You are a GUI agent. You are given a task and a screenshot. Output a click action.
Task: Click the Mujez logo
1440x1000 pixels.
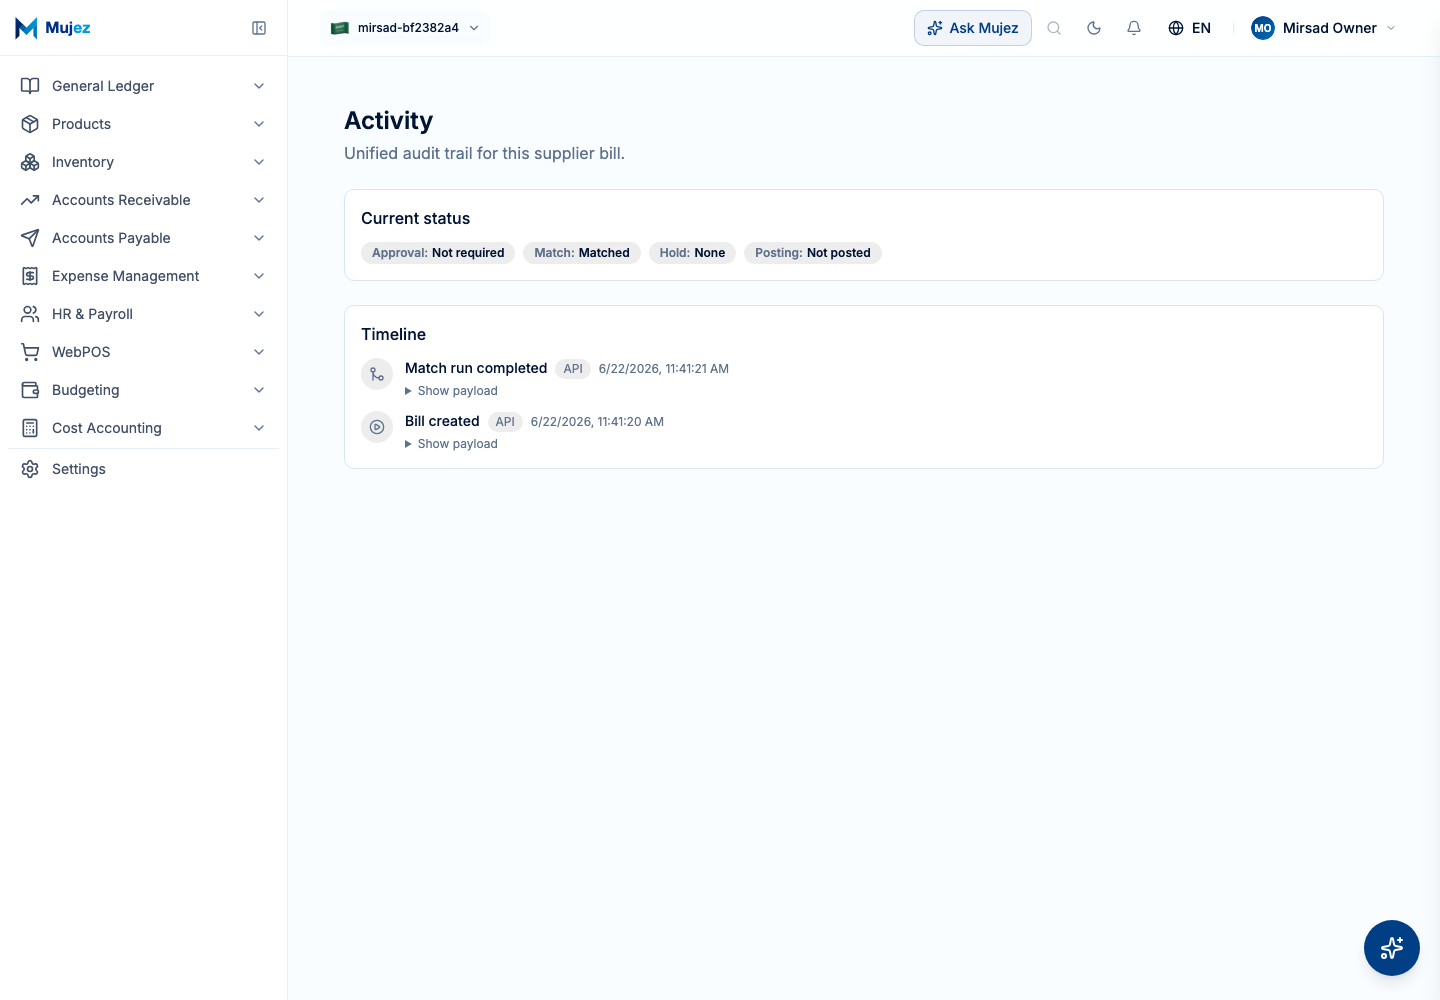click(x=53, y=28)
